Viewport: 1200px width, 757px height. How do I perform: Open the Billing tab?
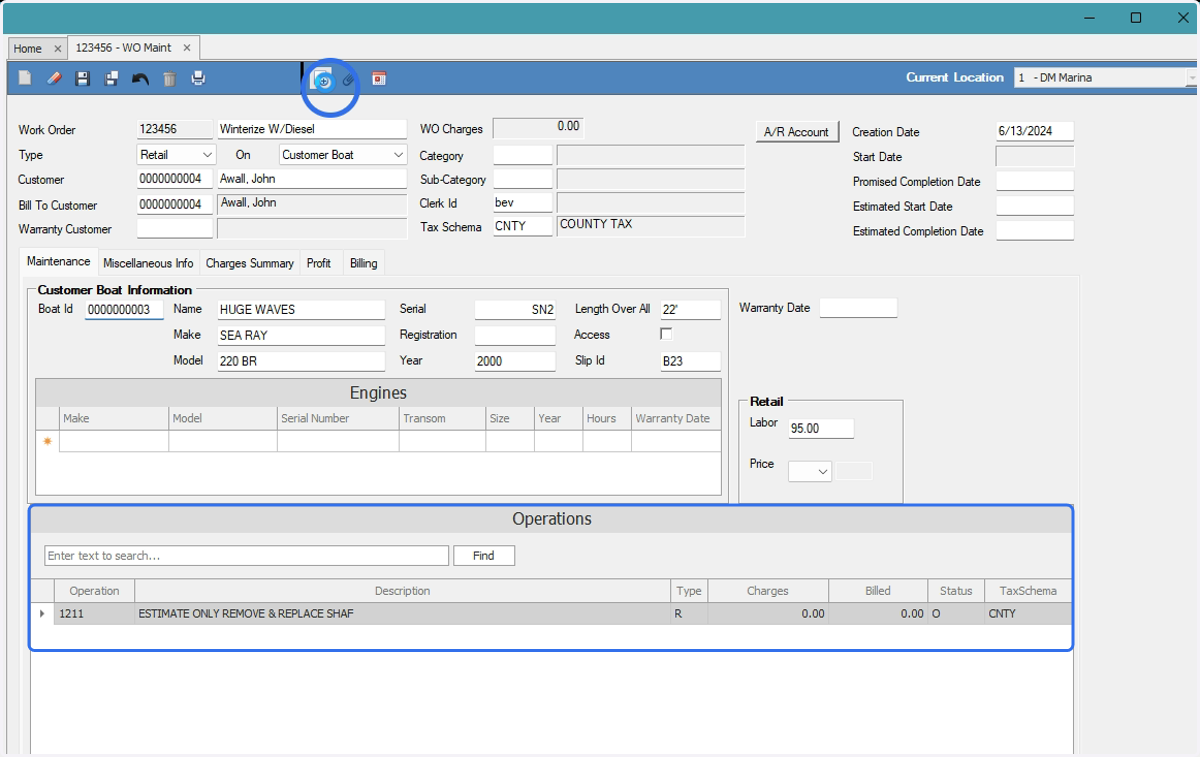(364, 263)
